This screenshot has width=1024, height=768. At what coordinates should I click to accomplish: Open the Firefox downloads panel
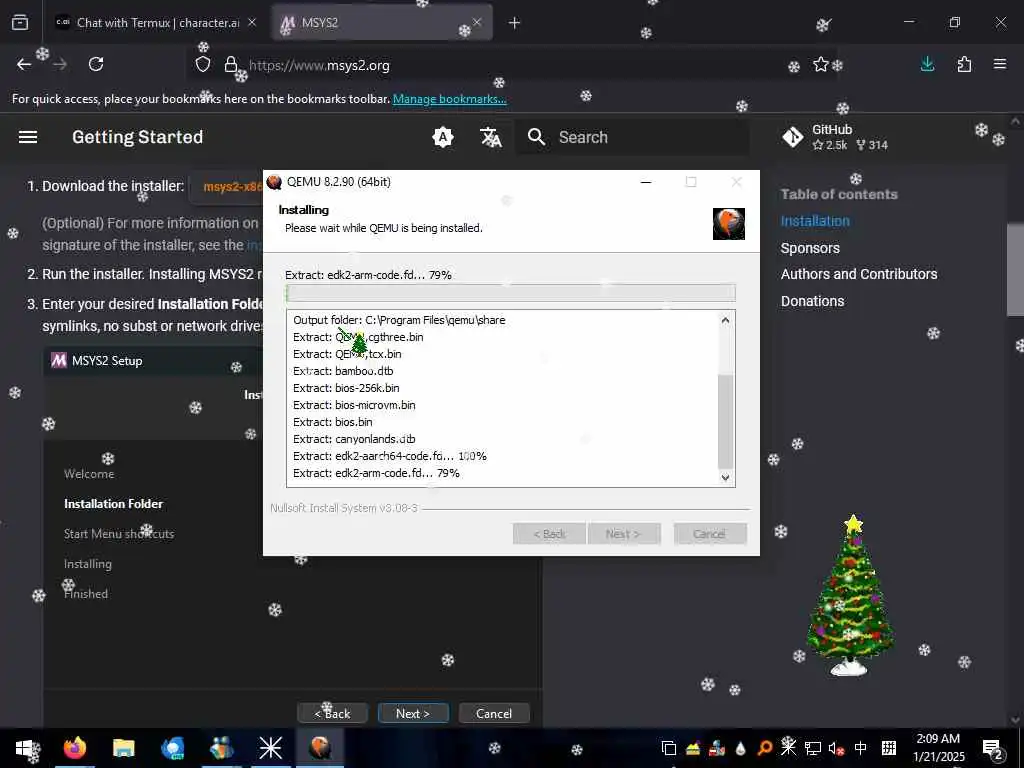pos(927,64)
